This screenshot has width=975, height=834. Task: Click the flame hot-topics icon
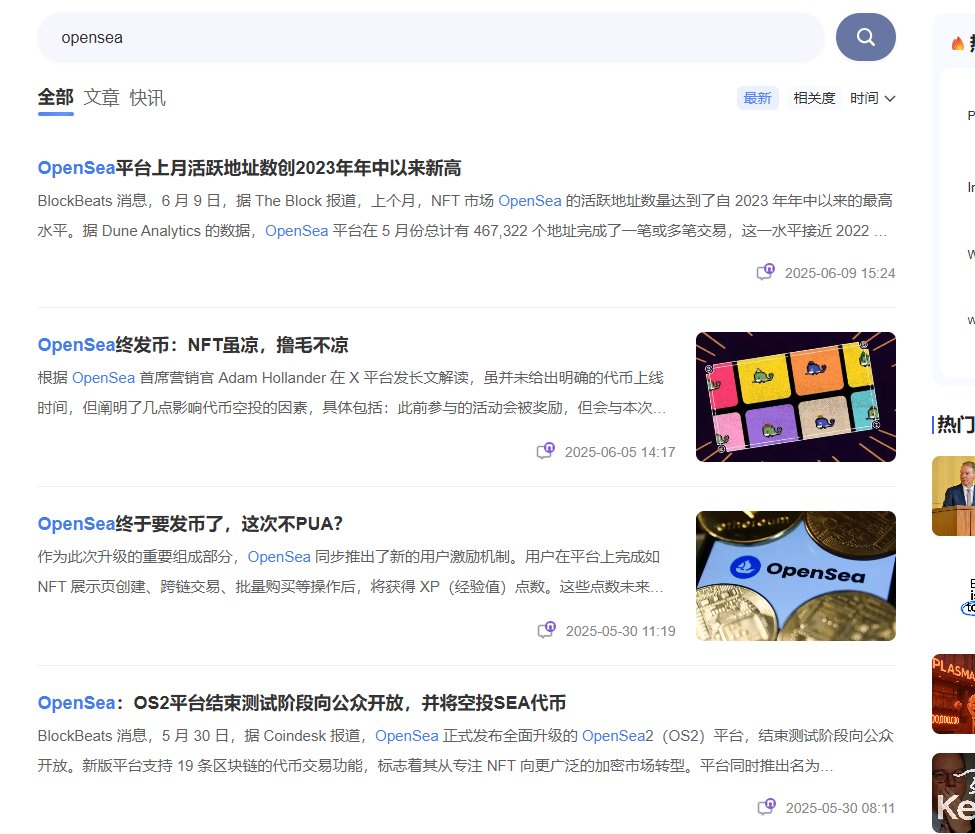(958, 43)
